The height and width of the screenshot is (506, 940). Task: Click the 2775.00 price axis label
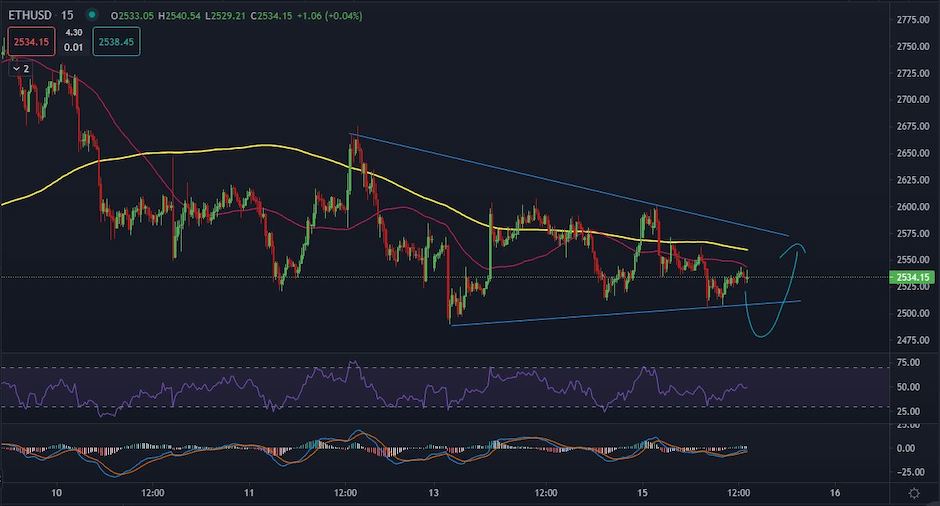913,20
